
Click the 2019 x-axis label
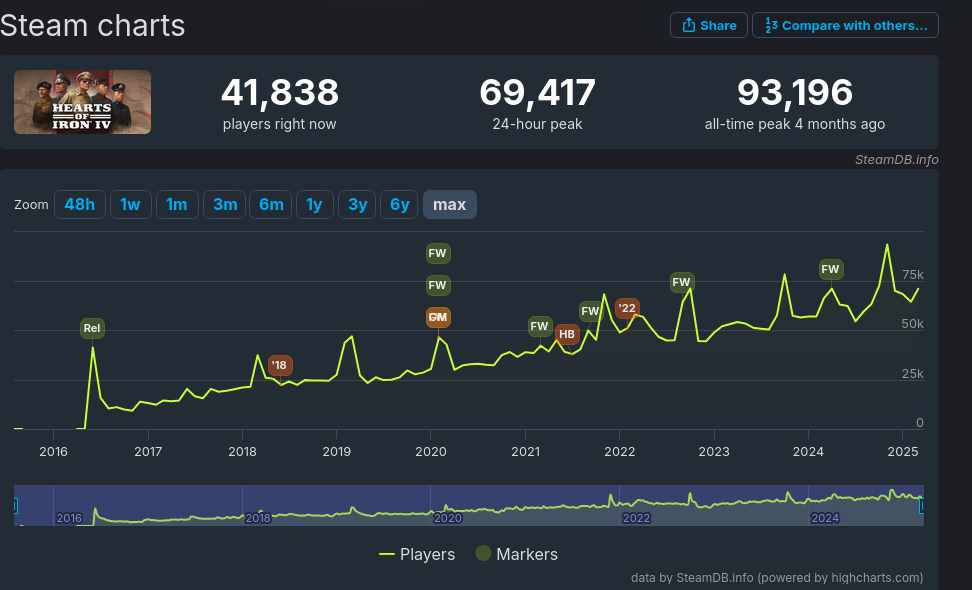tap(337, 452)
